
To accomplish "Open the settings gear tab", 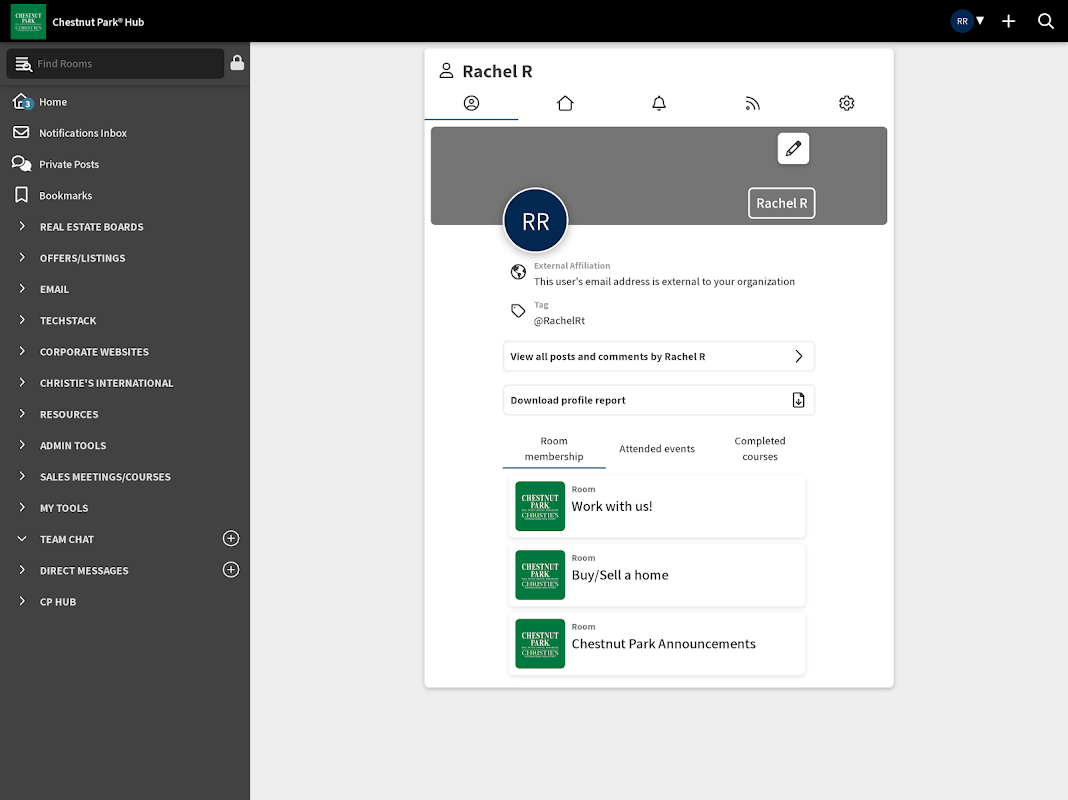I will click(x=846, y=103).
